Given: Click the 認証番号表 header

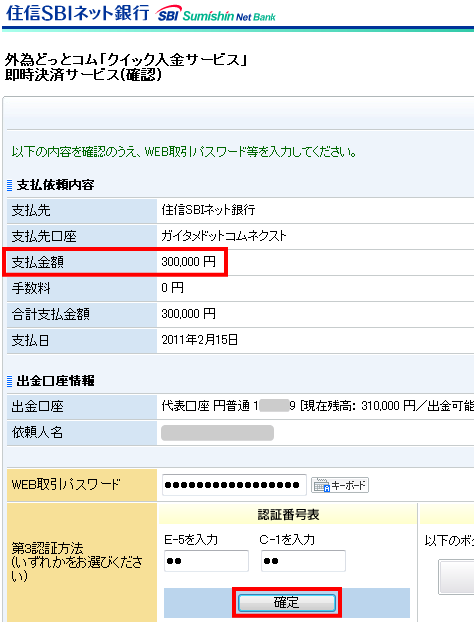Looking at the screenshot, I should pos(288,514).
